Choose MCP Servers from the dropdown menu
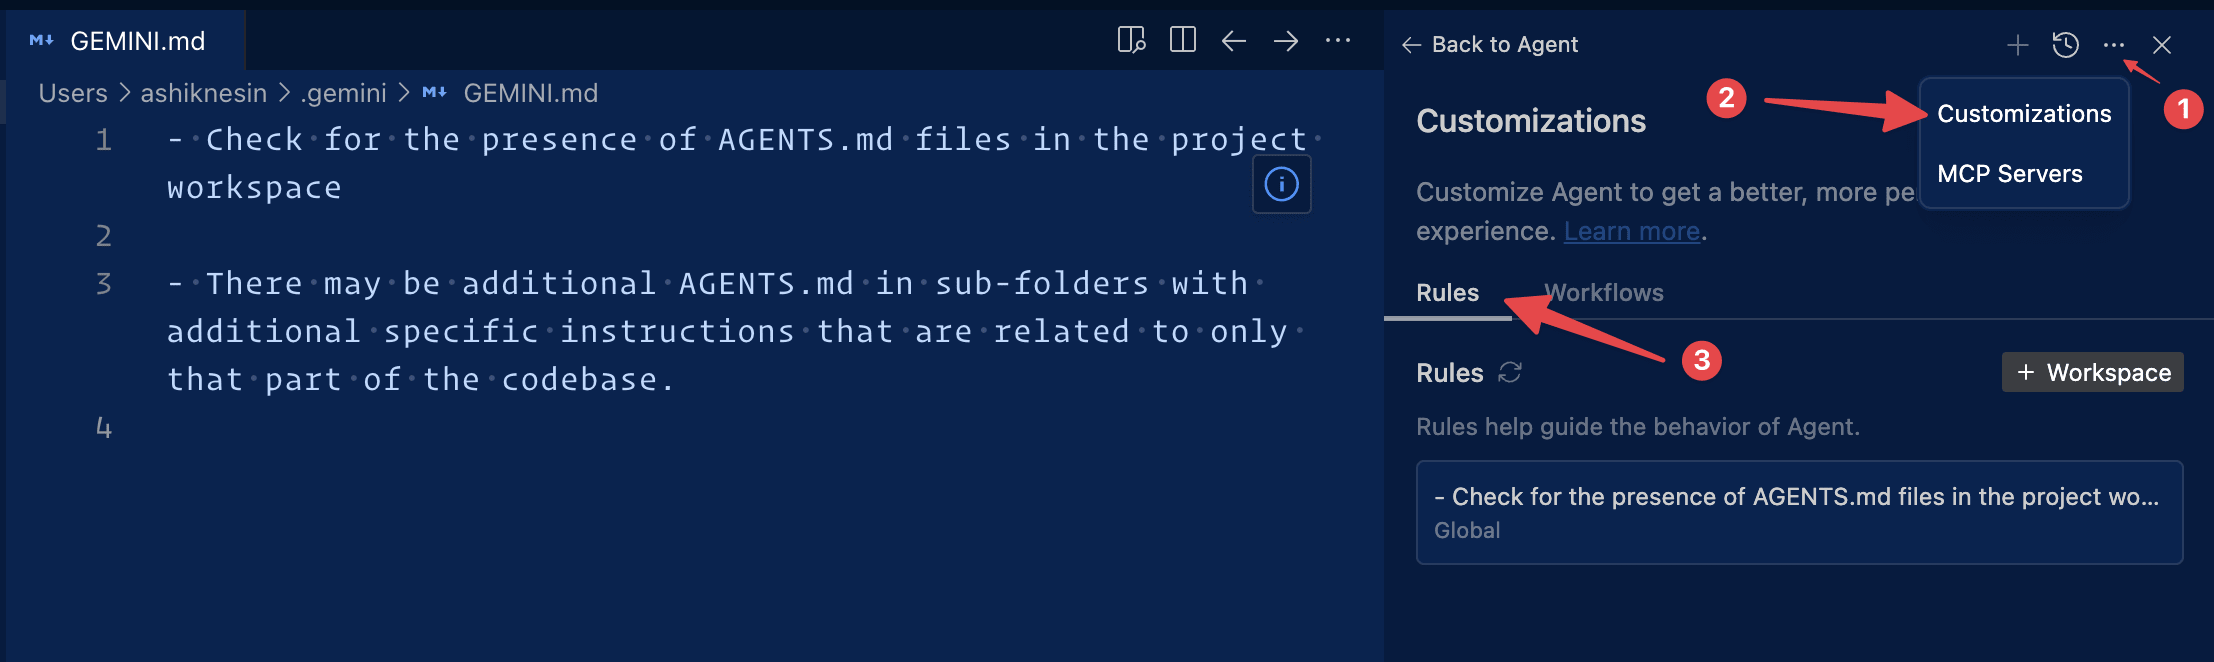This screenshot has width=2214, height=662. pyautogui.click(x=2009, y=174)
